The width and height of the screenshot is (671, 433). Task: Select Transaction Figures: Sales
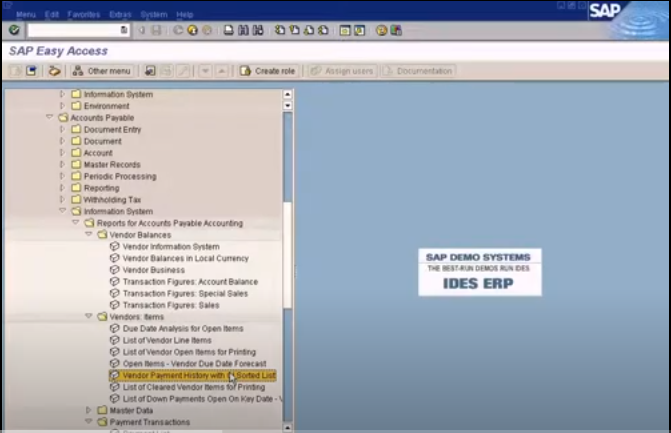171,305
